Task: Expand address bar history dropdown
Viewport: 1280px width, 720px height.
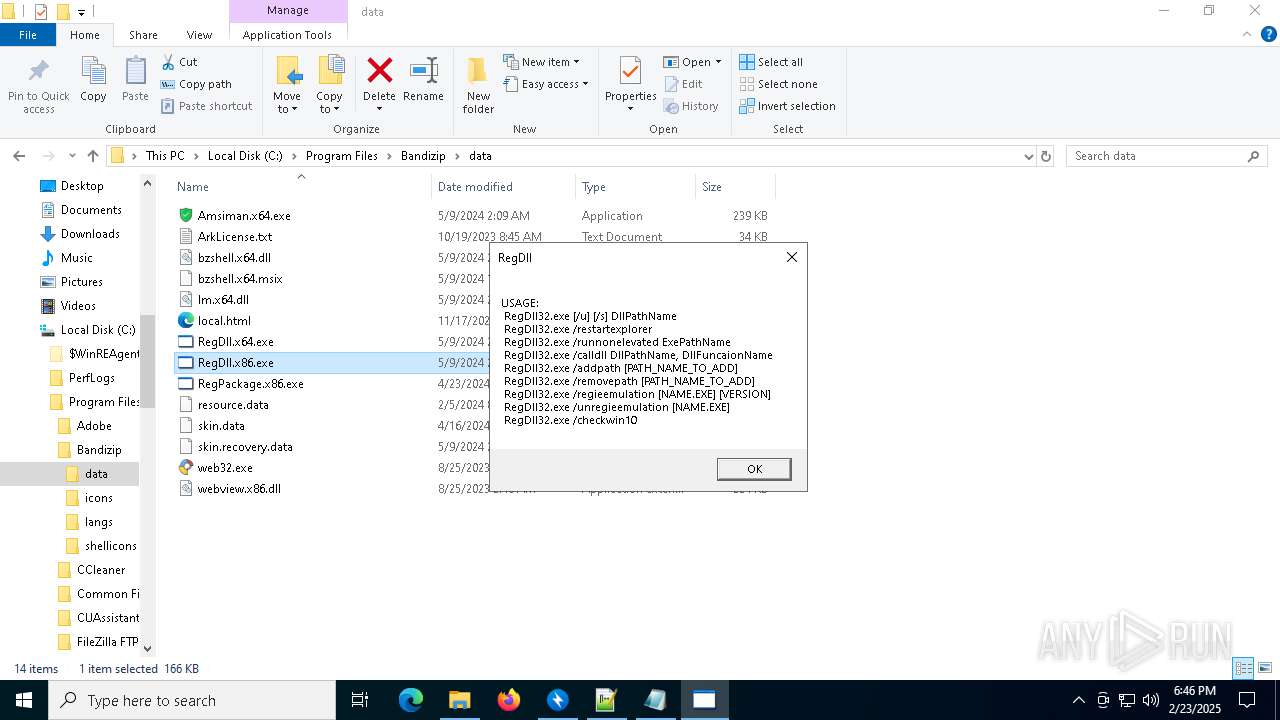Action: pos(1028,156)
